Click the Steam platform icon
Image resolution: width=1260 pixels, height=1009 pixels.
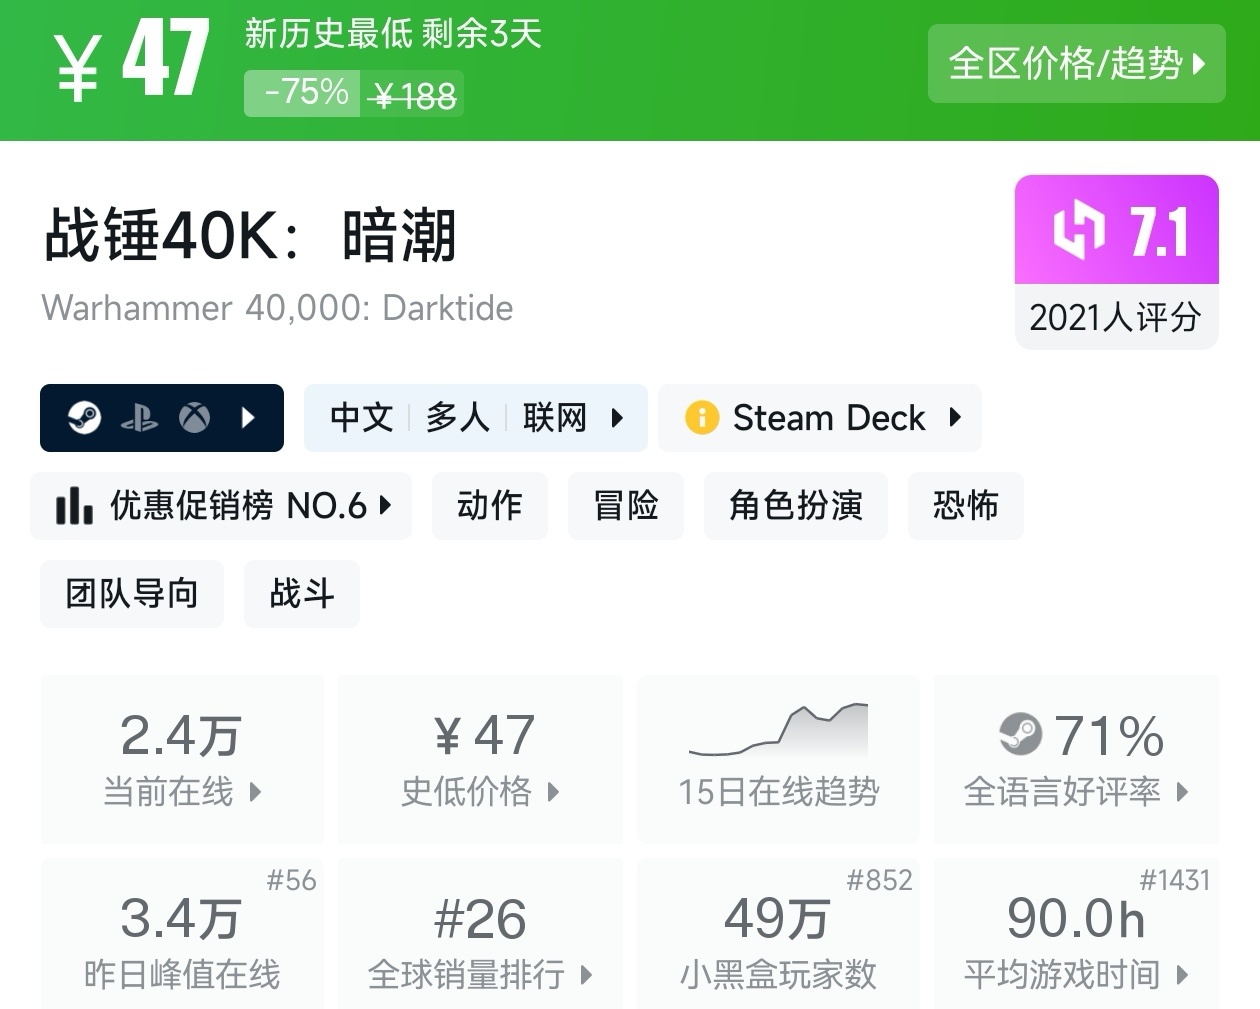coord(84,418)
